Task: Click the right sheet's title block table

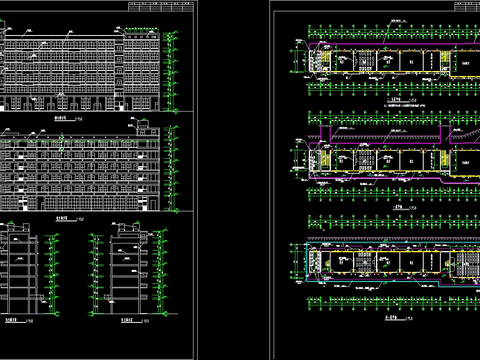Action: [467, 6]
